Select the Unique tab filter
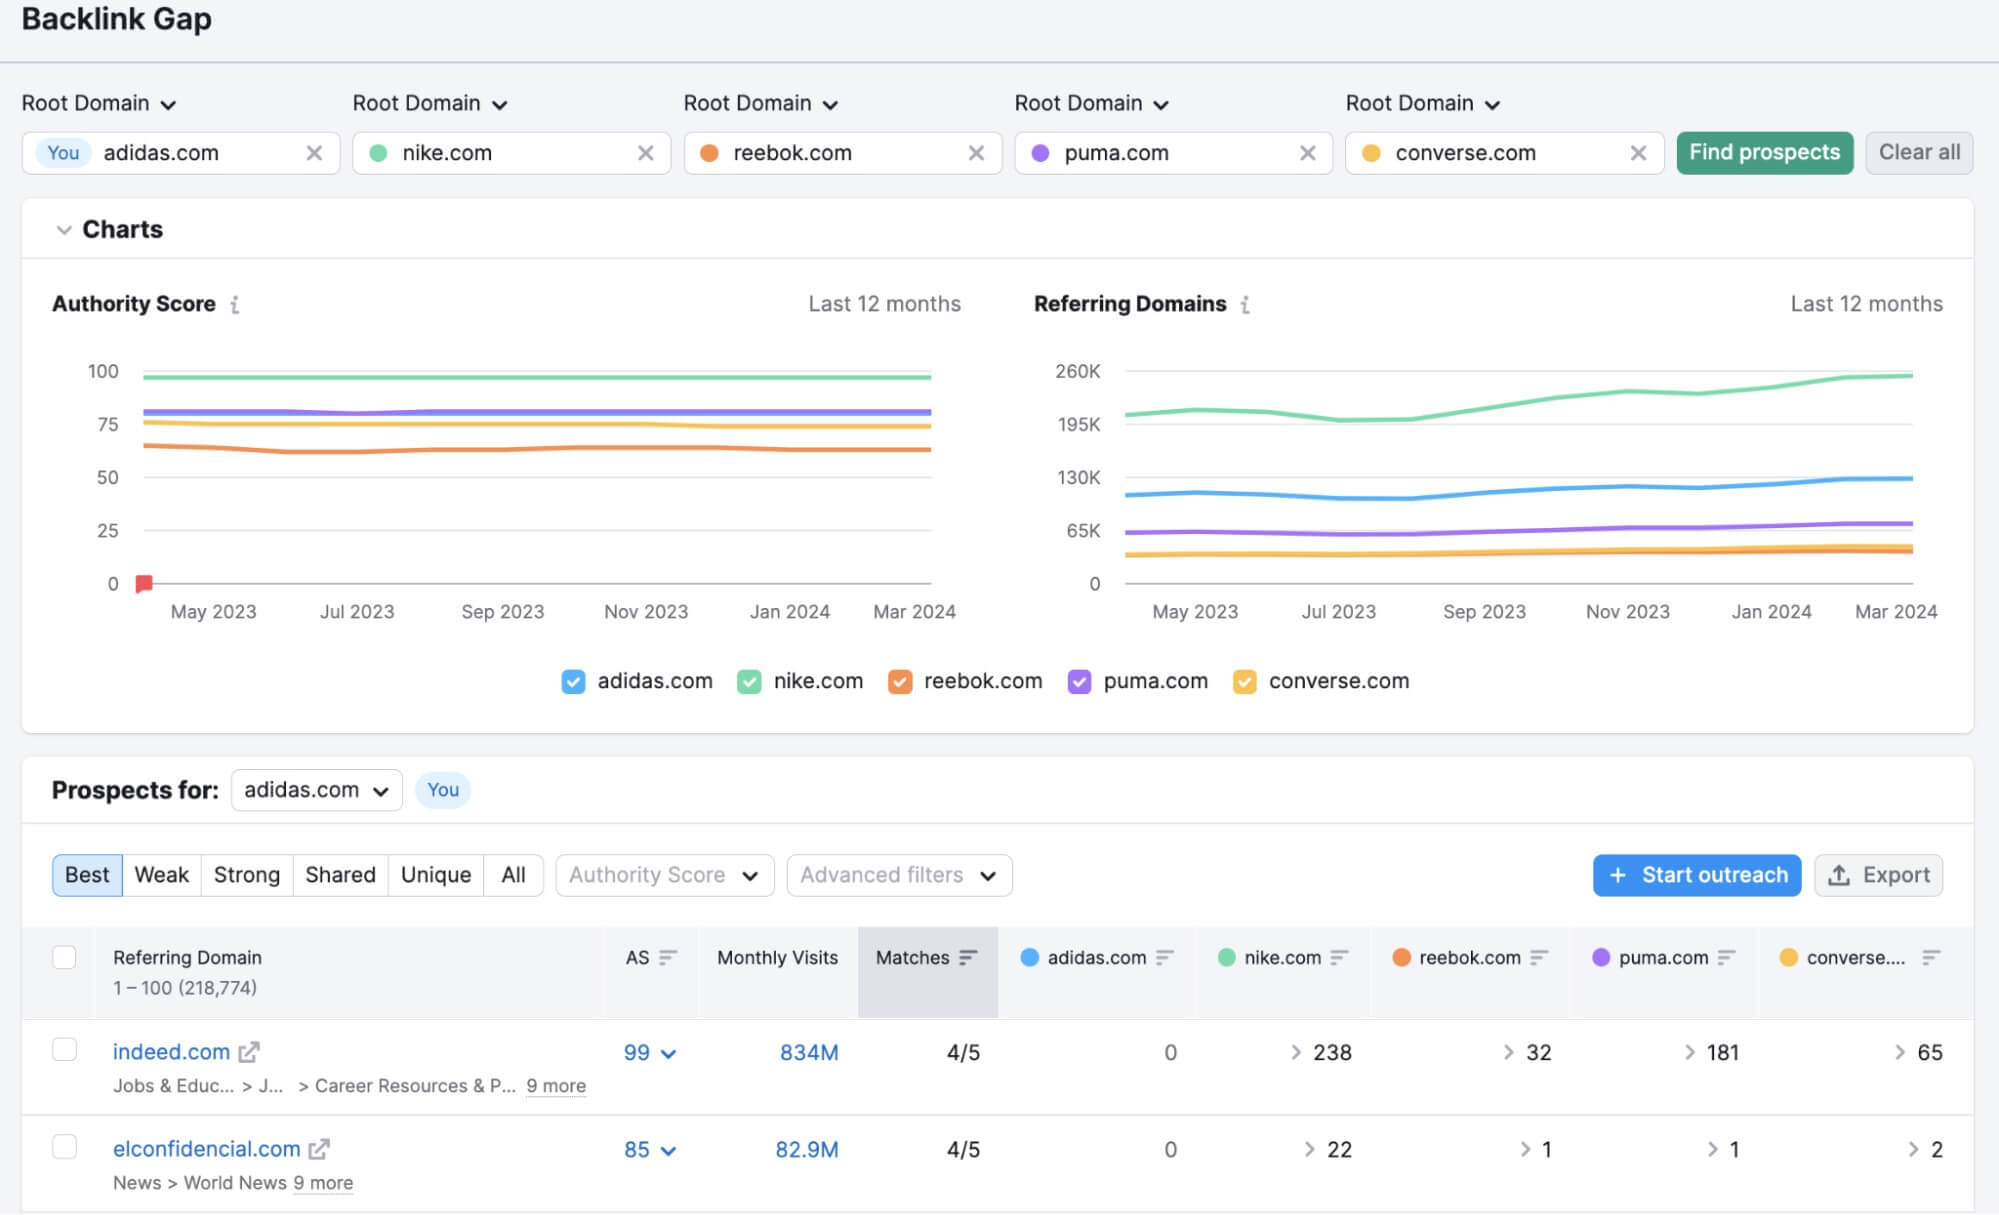This screenshot has width=1999, height=1215. point(434,875)
